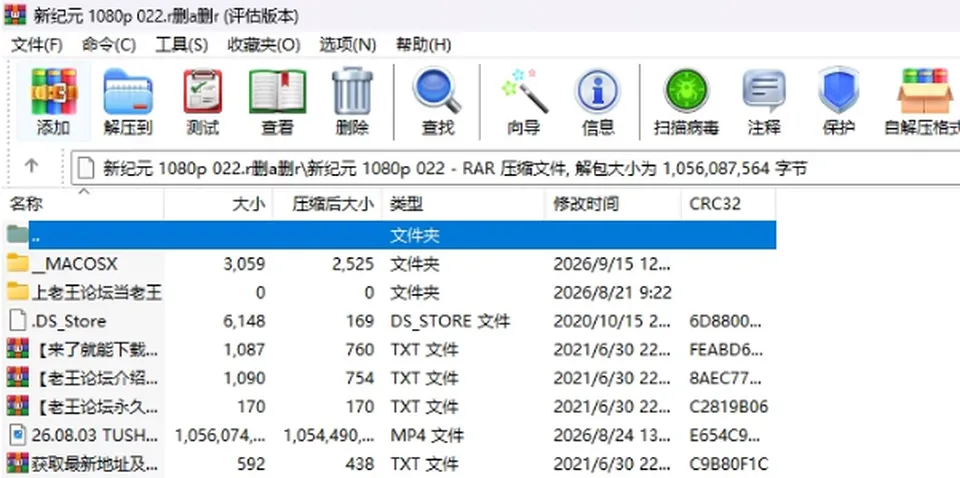Create self-extracting archive (自解压格式) icon
Viewport: 960px width, 478px height.
pyautogui.click(x=925, y=92)
